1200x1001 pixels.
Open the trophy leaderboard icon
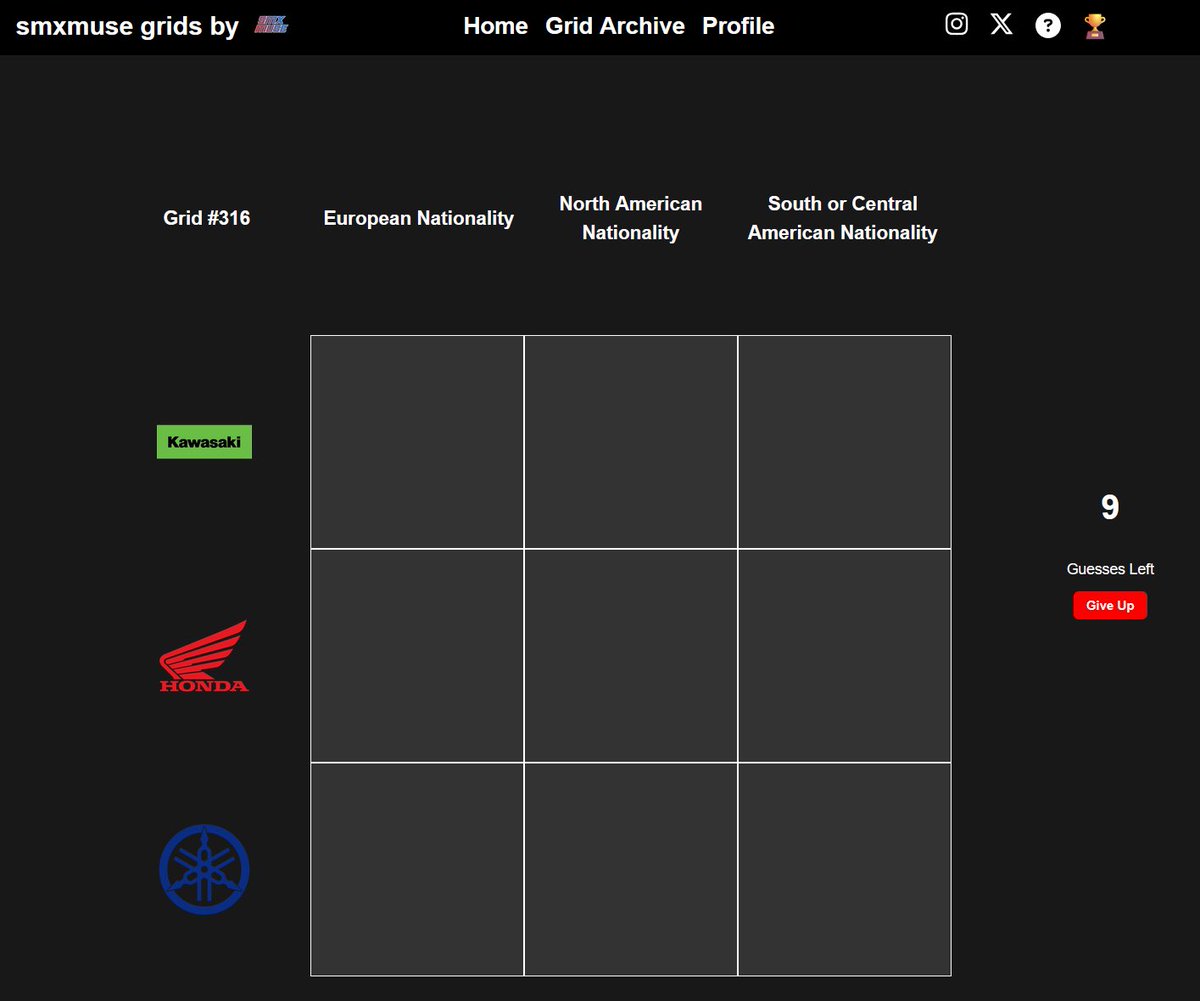(1095, 26)
